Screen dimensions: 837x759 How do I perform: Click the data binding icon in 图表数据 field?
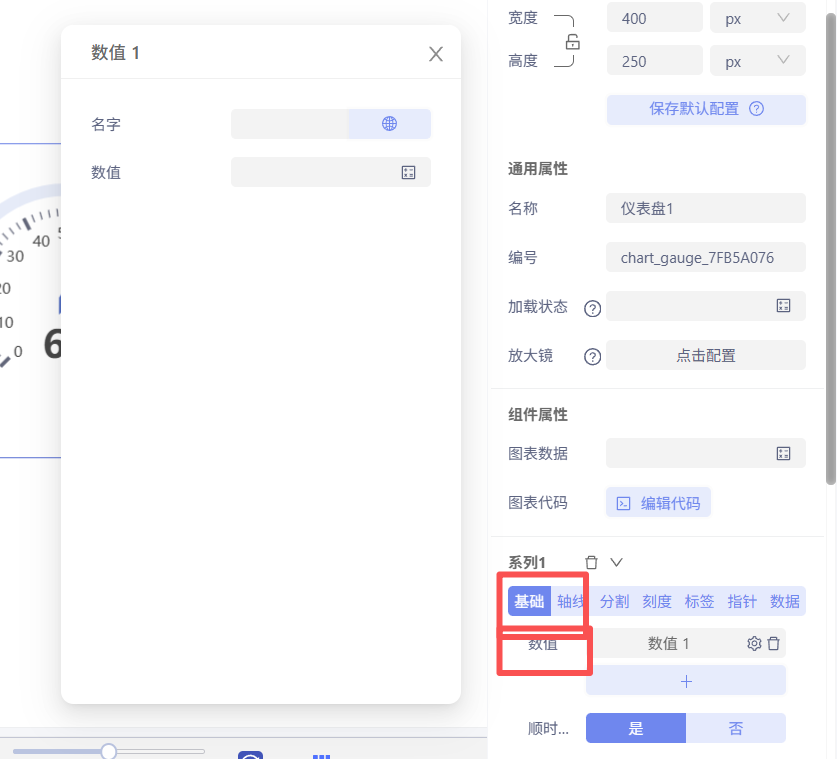coord(783,454)
